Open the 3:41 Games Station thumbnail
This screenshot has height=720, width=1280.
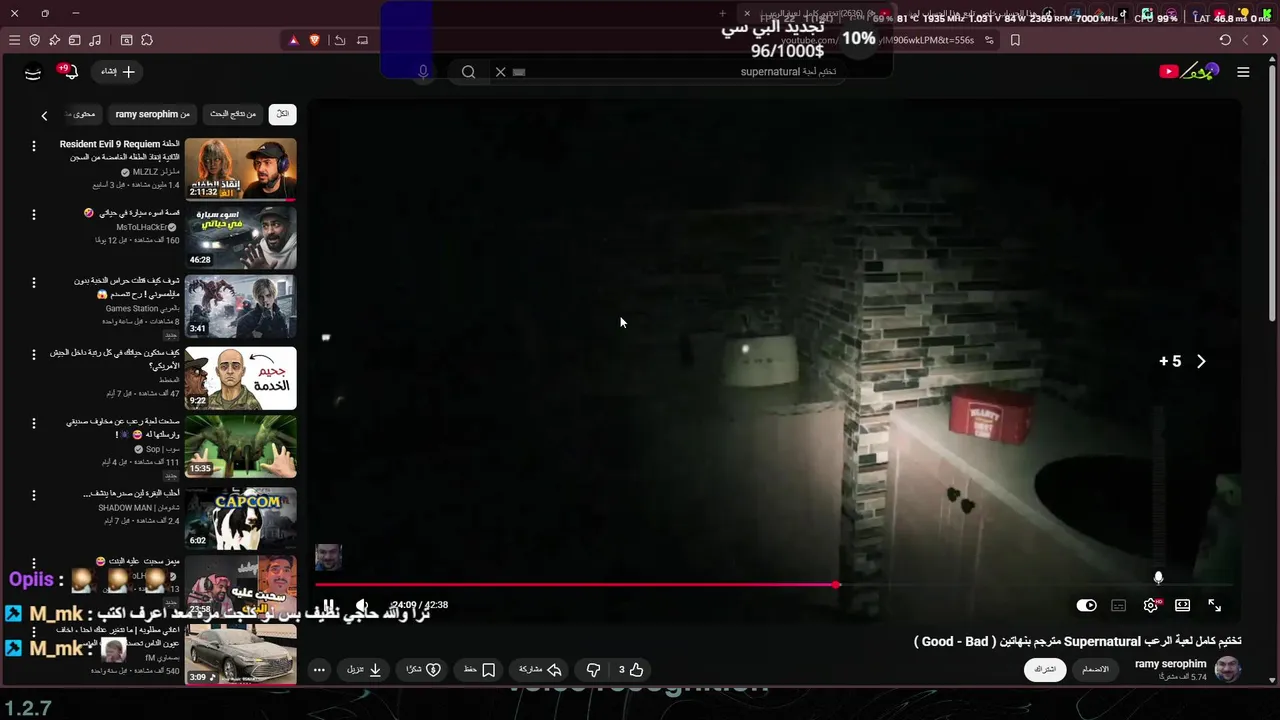[241, 307]
